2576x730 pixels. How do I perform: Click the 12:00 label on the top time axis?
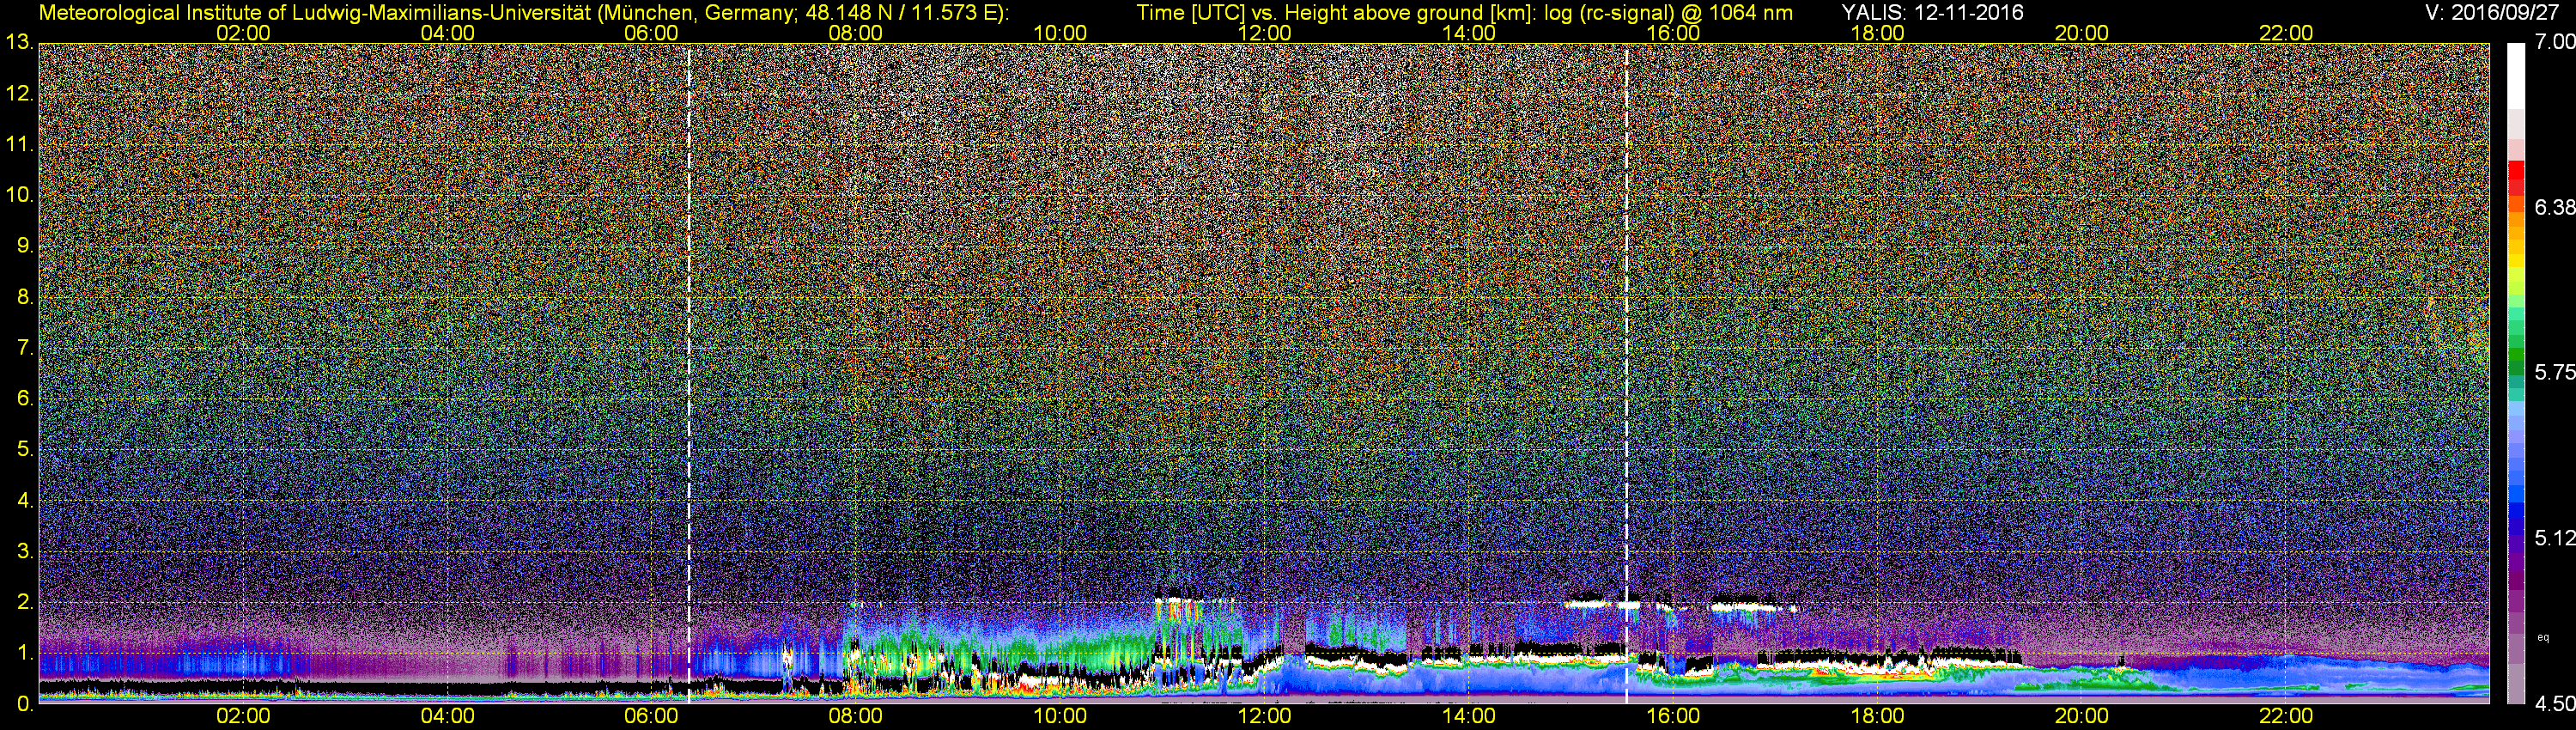pyautogui.click(x=1264, y=33)
